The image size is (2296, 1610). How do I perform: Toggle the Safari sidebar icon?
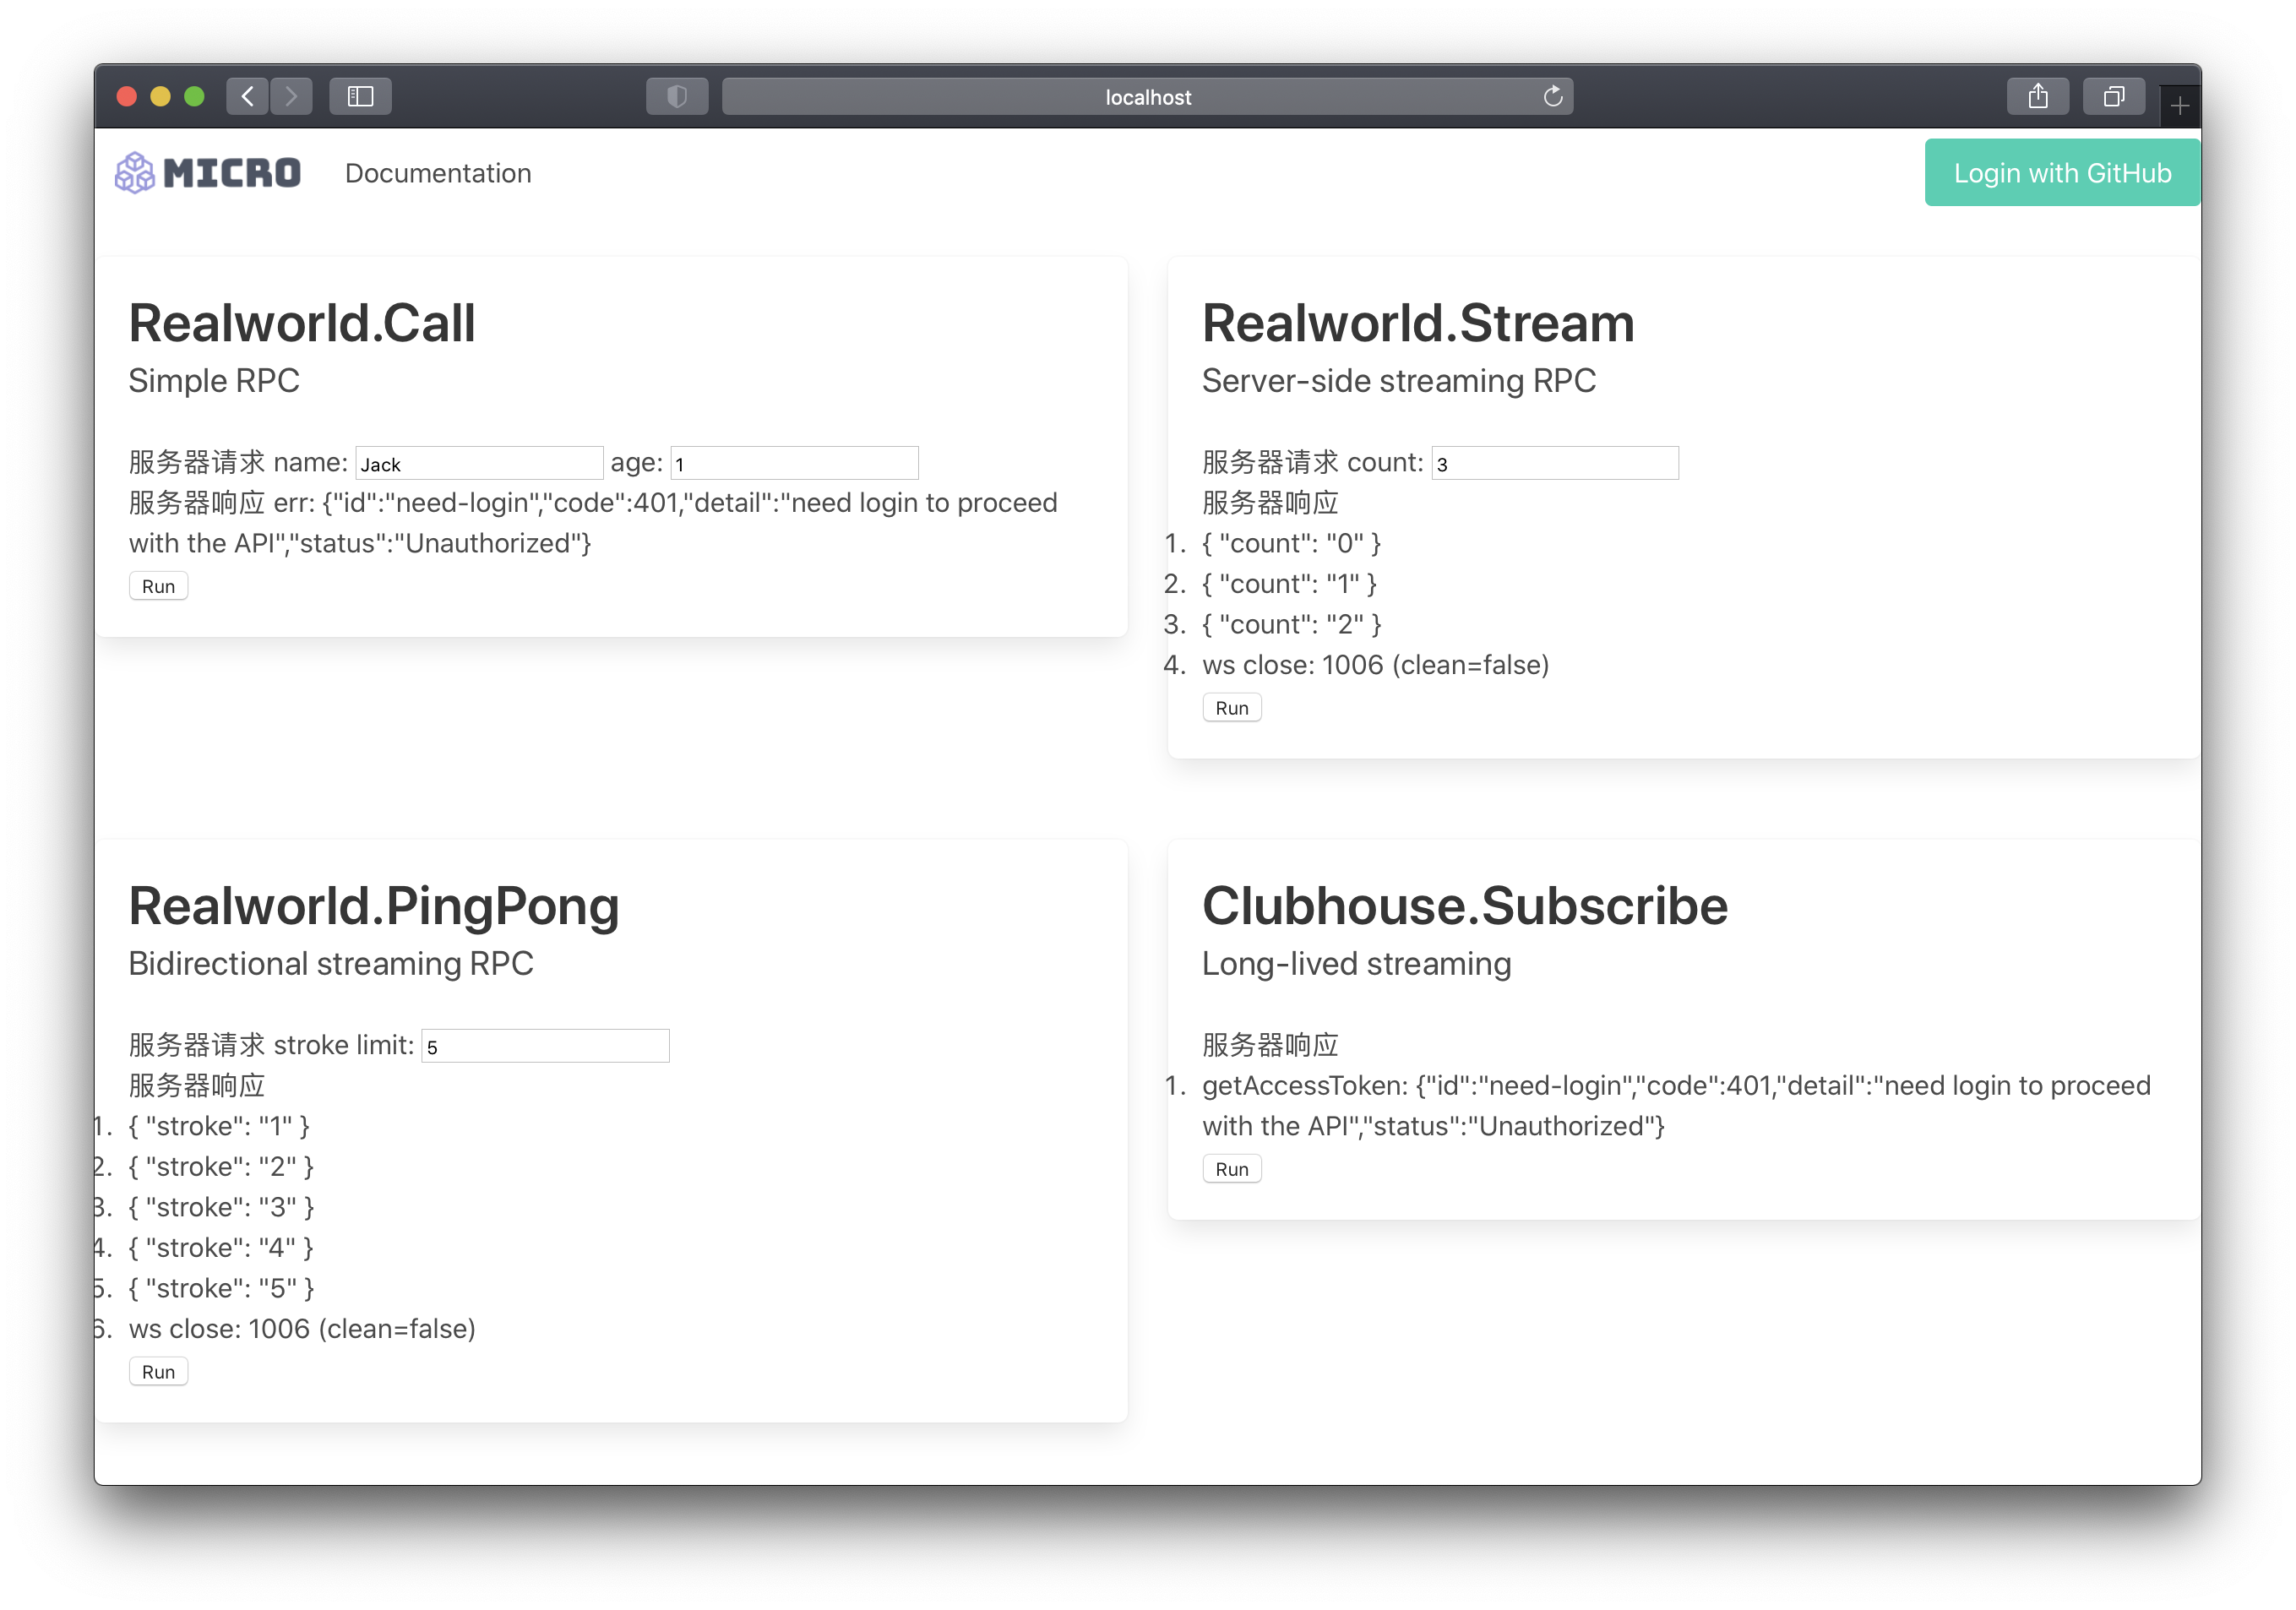click(360, 96)
